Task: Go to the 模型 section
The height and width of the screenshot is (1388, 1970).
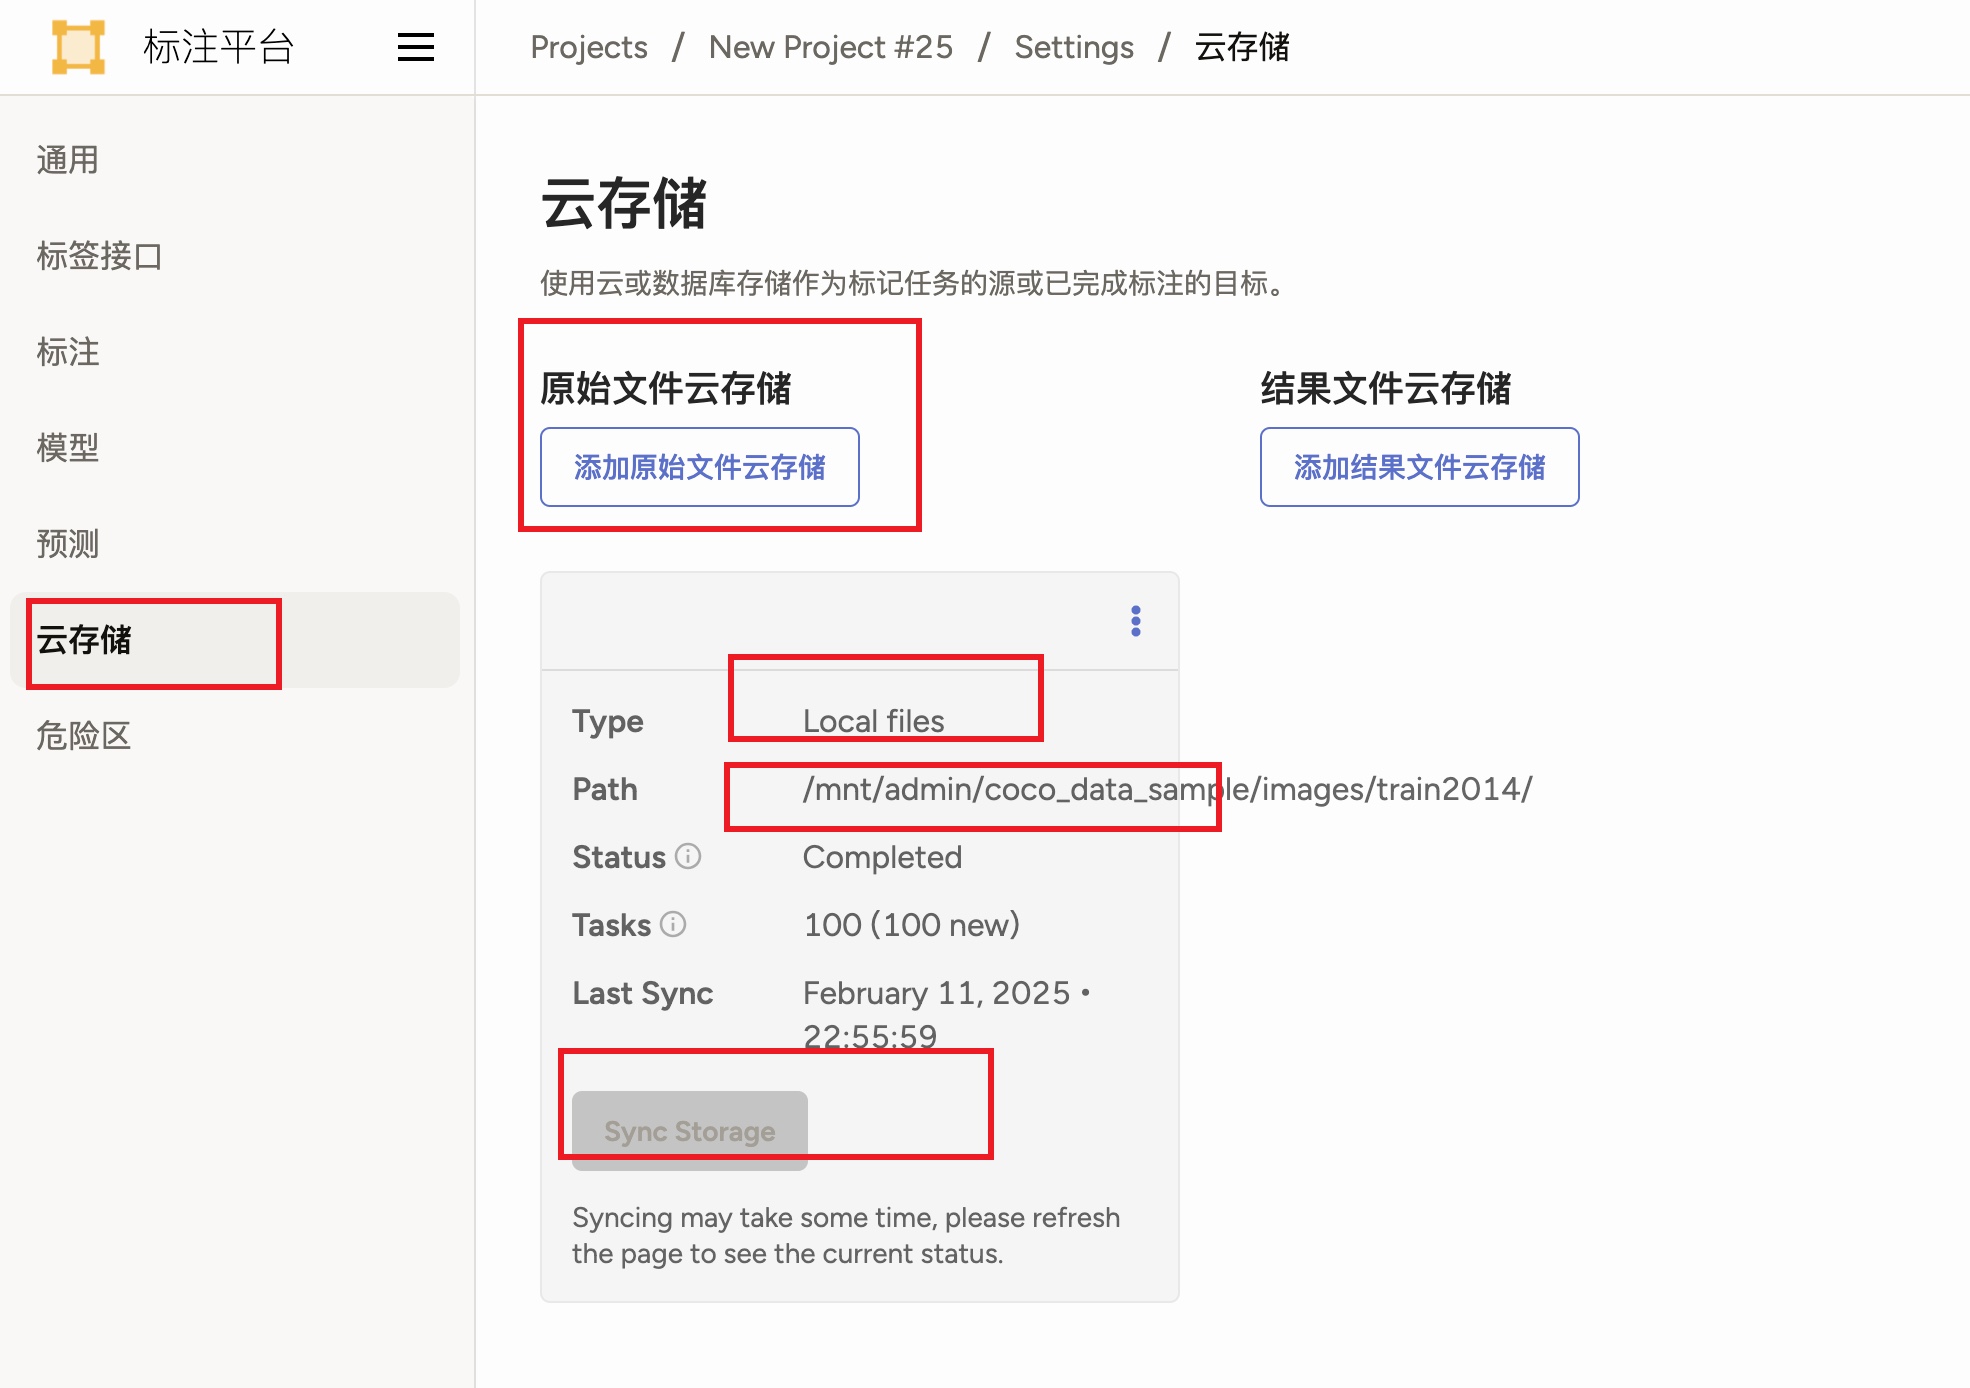Action: coord(66,448)
